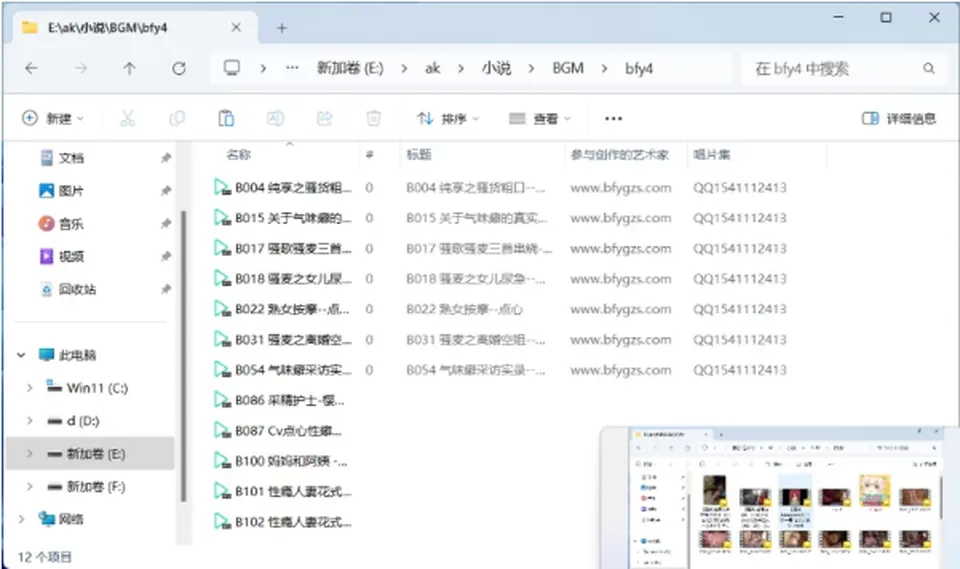Open the 排序 (Sort) dropdown
Screen dimensions: 960x569
tap(448, 118)
